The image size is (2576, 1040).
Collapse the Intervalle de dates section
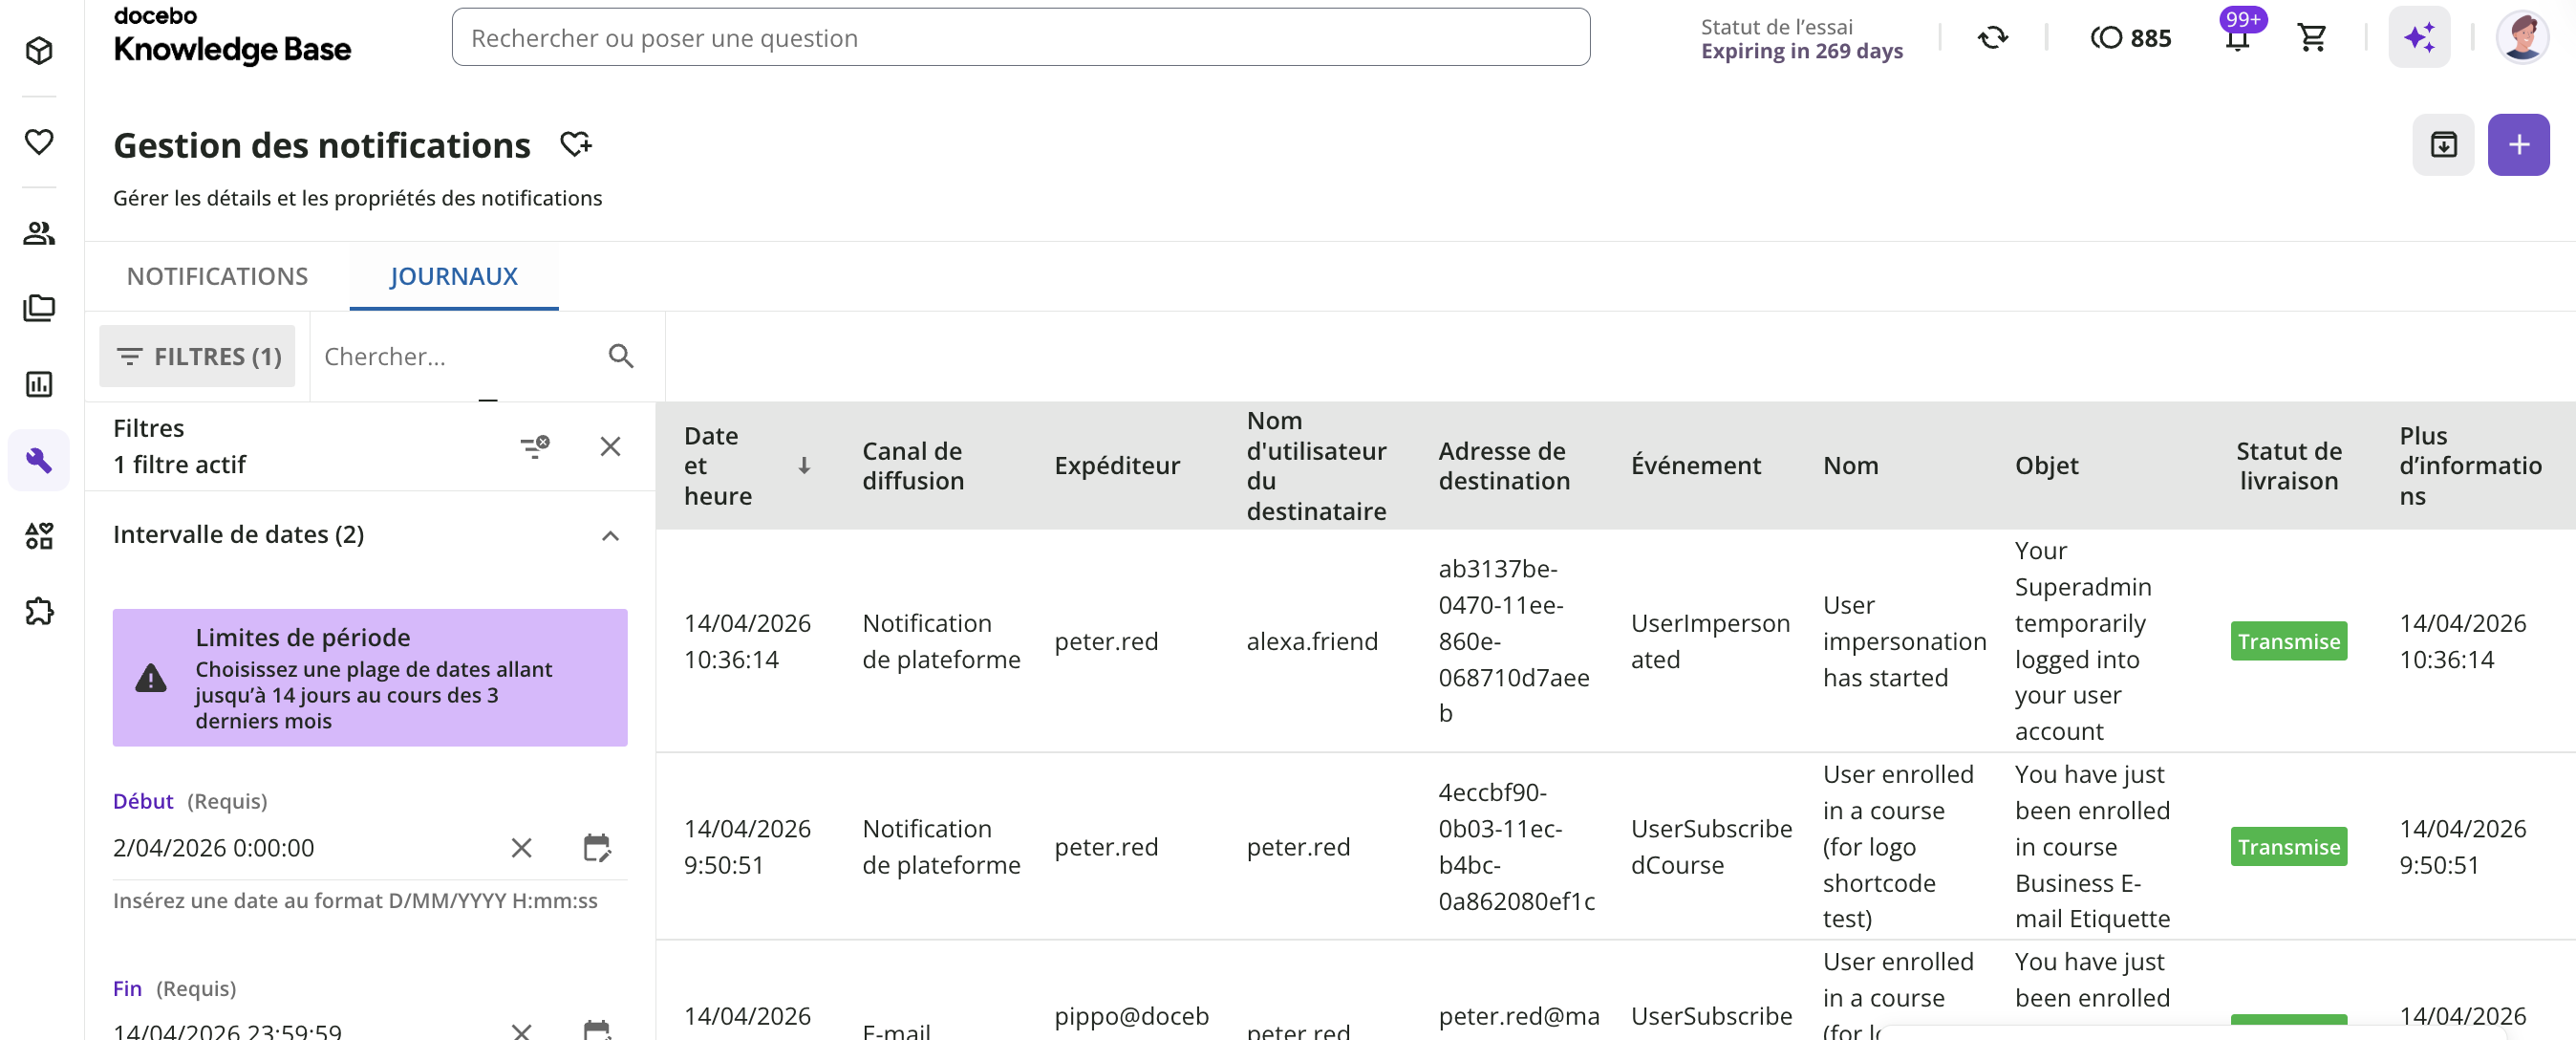click(x=610, y=536)
